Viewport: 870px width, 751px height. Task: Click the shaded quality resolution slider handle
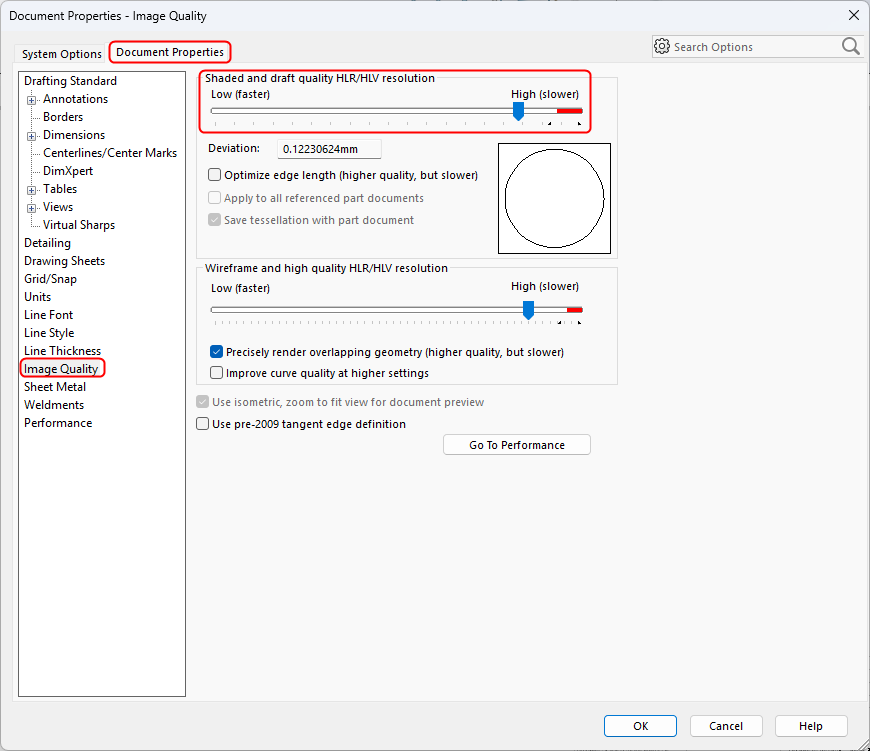point(518,111)
